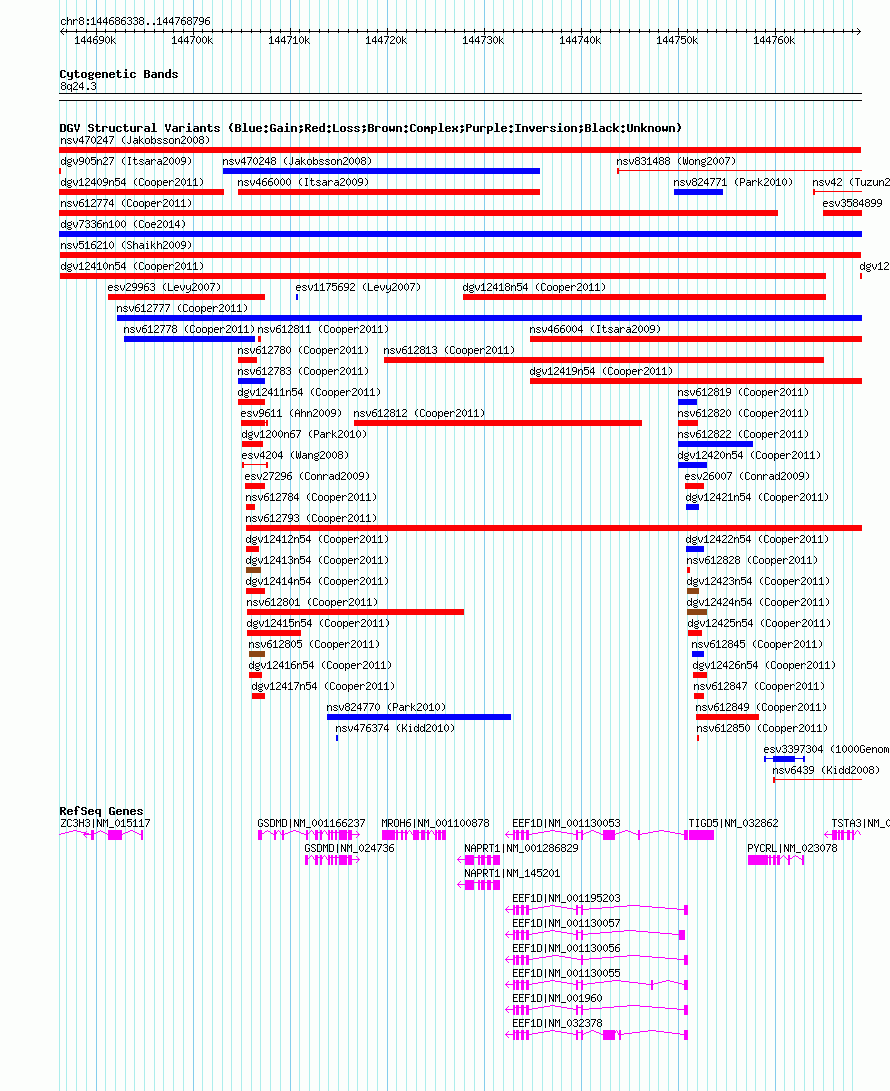
Task: Click the nsv612812 (Cooper2011) red loss bar
Action: tap(498, 423)
